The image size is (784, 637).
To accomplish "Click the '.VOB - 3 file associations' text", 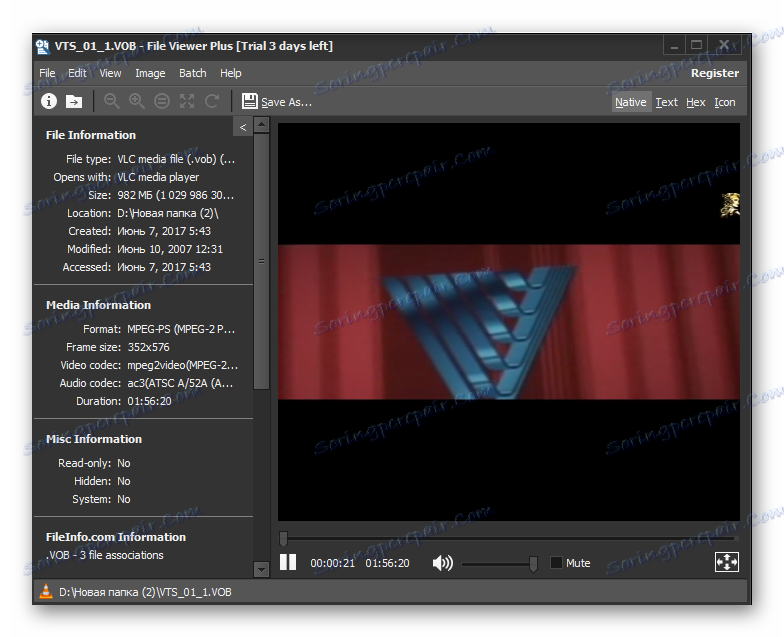I will click(104, 555).
